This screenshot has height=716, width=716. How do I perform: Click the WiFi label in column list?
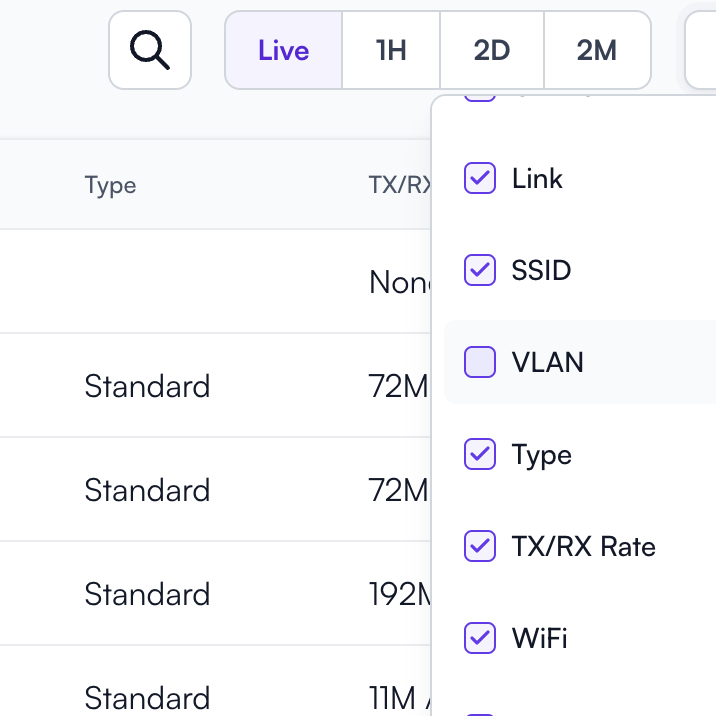tap(540, 638)
